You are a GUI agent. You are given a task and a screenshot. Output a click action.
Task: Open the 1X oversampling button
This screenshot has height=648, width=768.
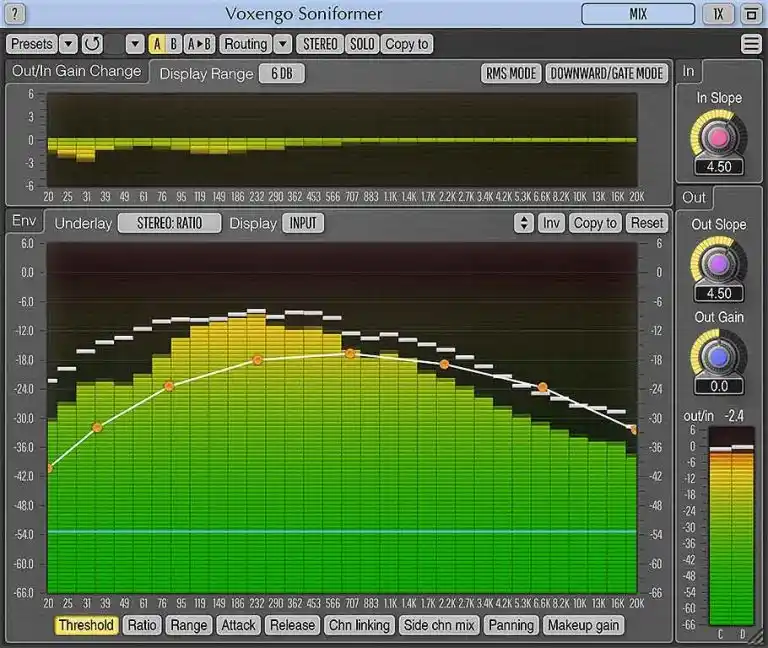719,14
